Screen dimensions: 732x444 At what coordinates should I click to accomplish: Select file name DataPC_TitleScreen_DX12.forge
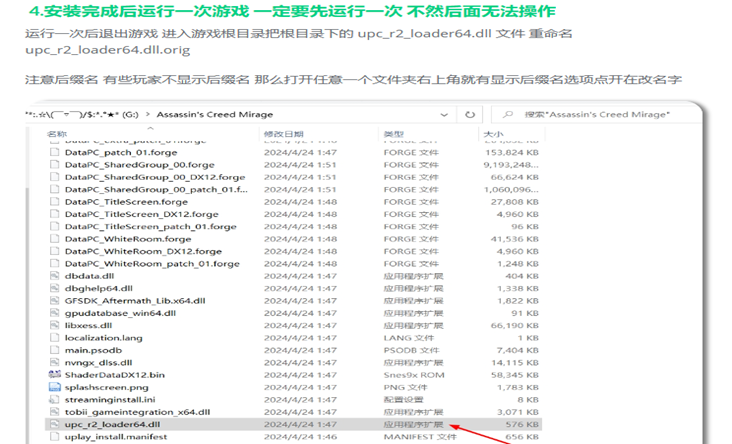(141, 214)
